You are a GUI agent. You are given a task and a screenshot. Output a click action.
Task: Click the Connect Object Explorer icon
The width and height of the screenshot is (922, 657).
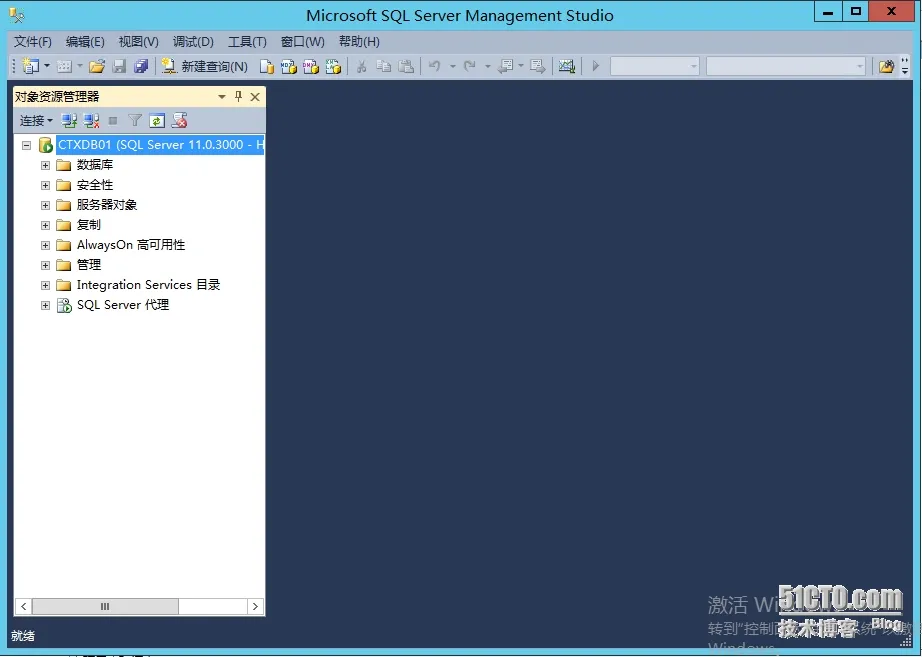pos(69,121)
